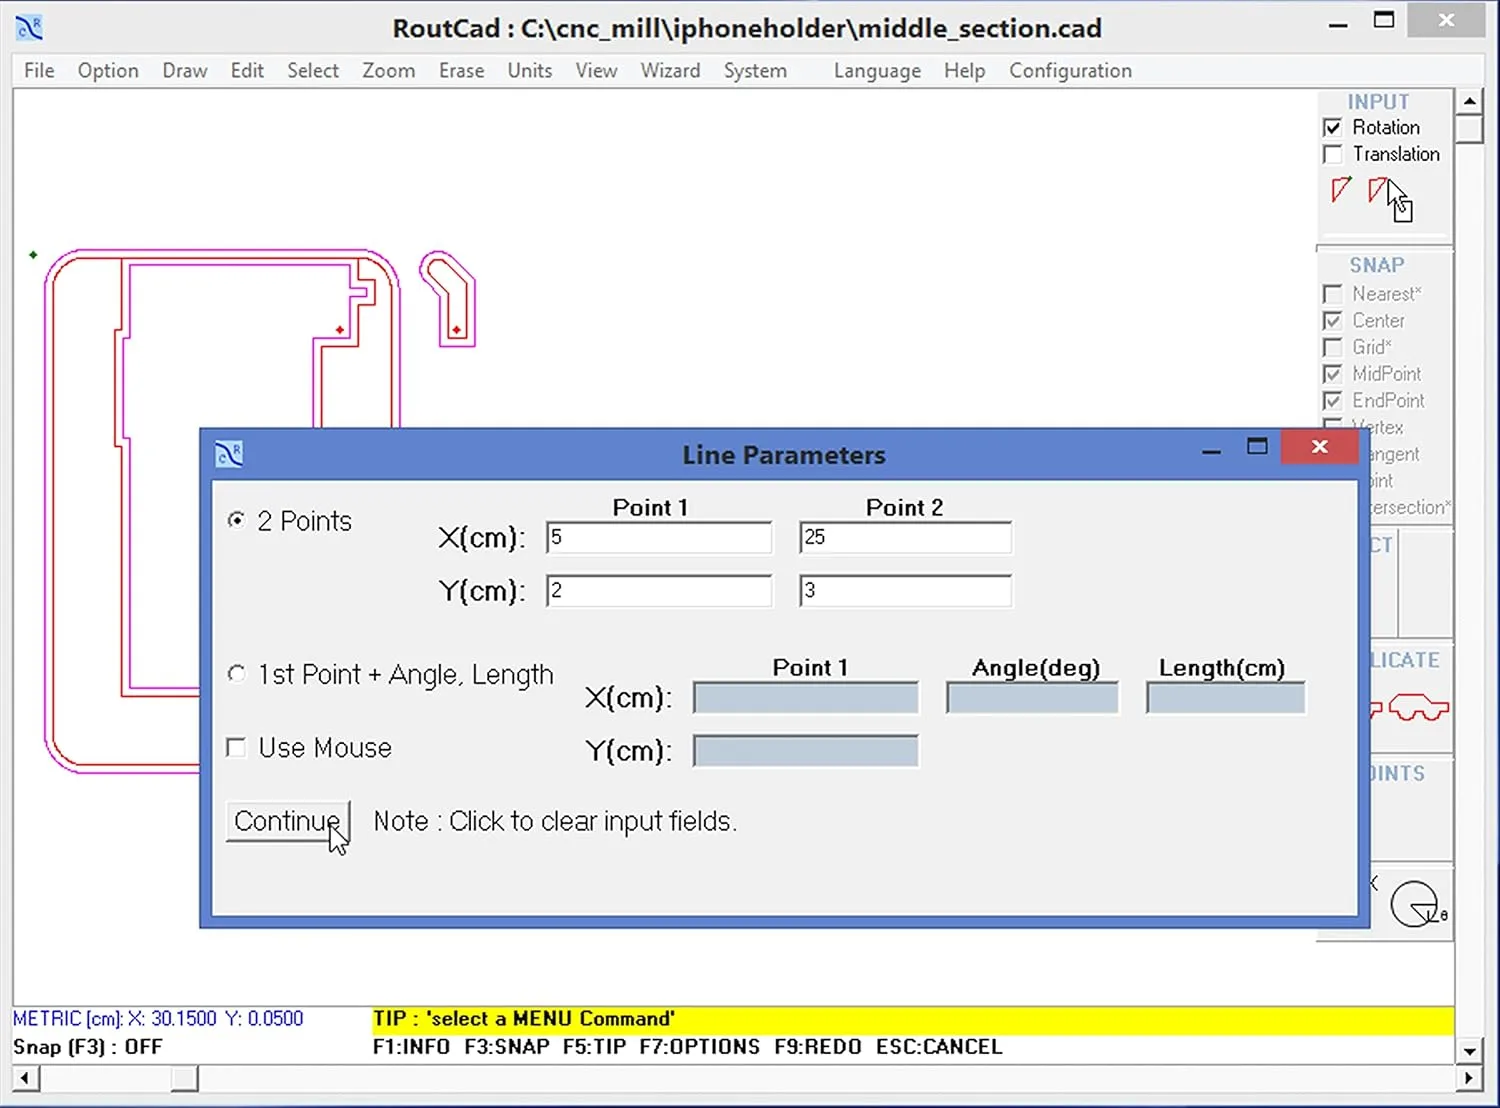This screenshot has height=1108, width=1500.
Task: Click the Point 1 Y field containing 2
Action: click(x=658, y=590)
